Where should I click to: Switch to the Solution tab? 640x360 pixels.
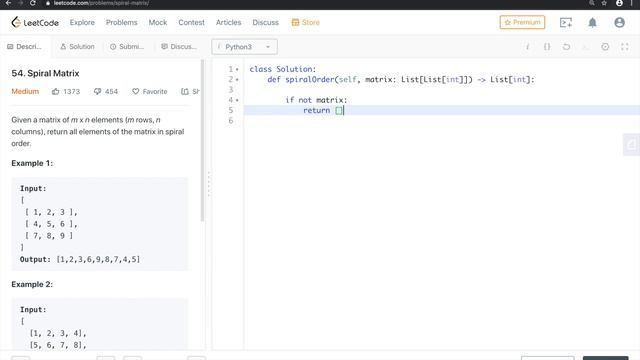tap(77, 47)
